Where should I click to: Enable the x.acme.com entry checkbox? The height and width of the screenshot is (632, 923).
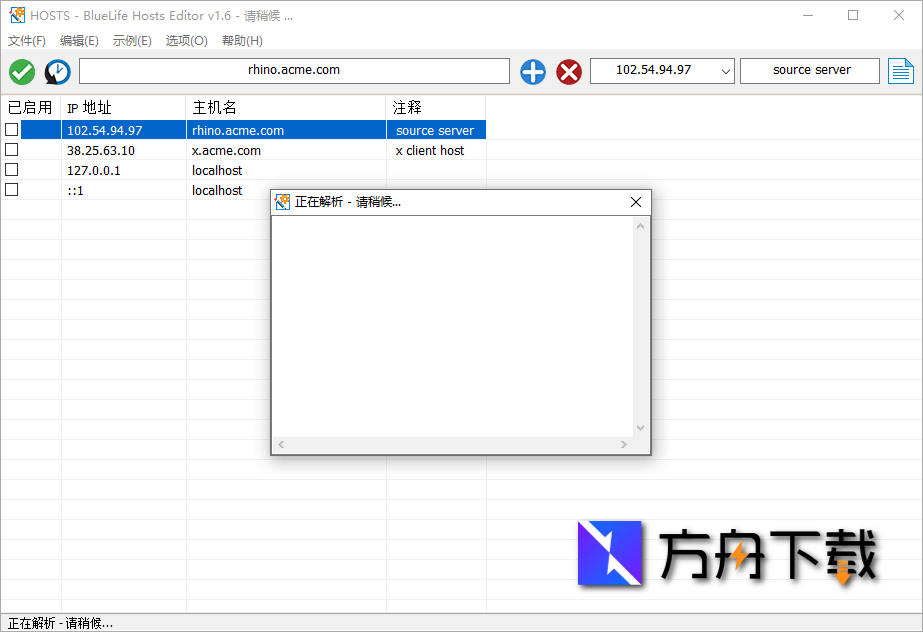tap(10, 149)
